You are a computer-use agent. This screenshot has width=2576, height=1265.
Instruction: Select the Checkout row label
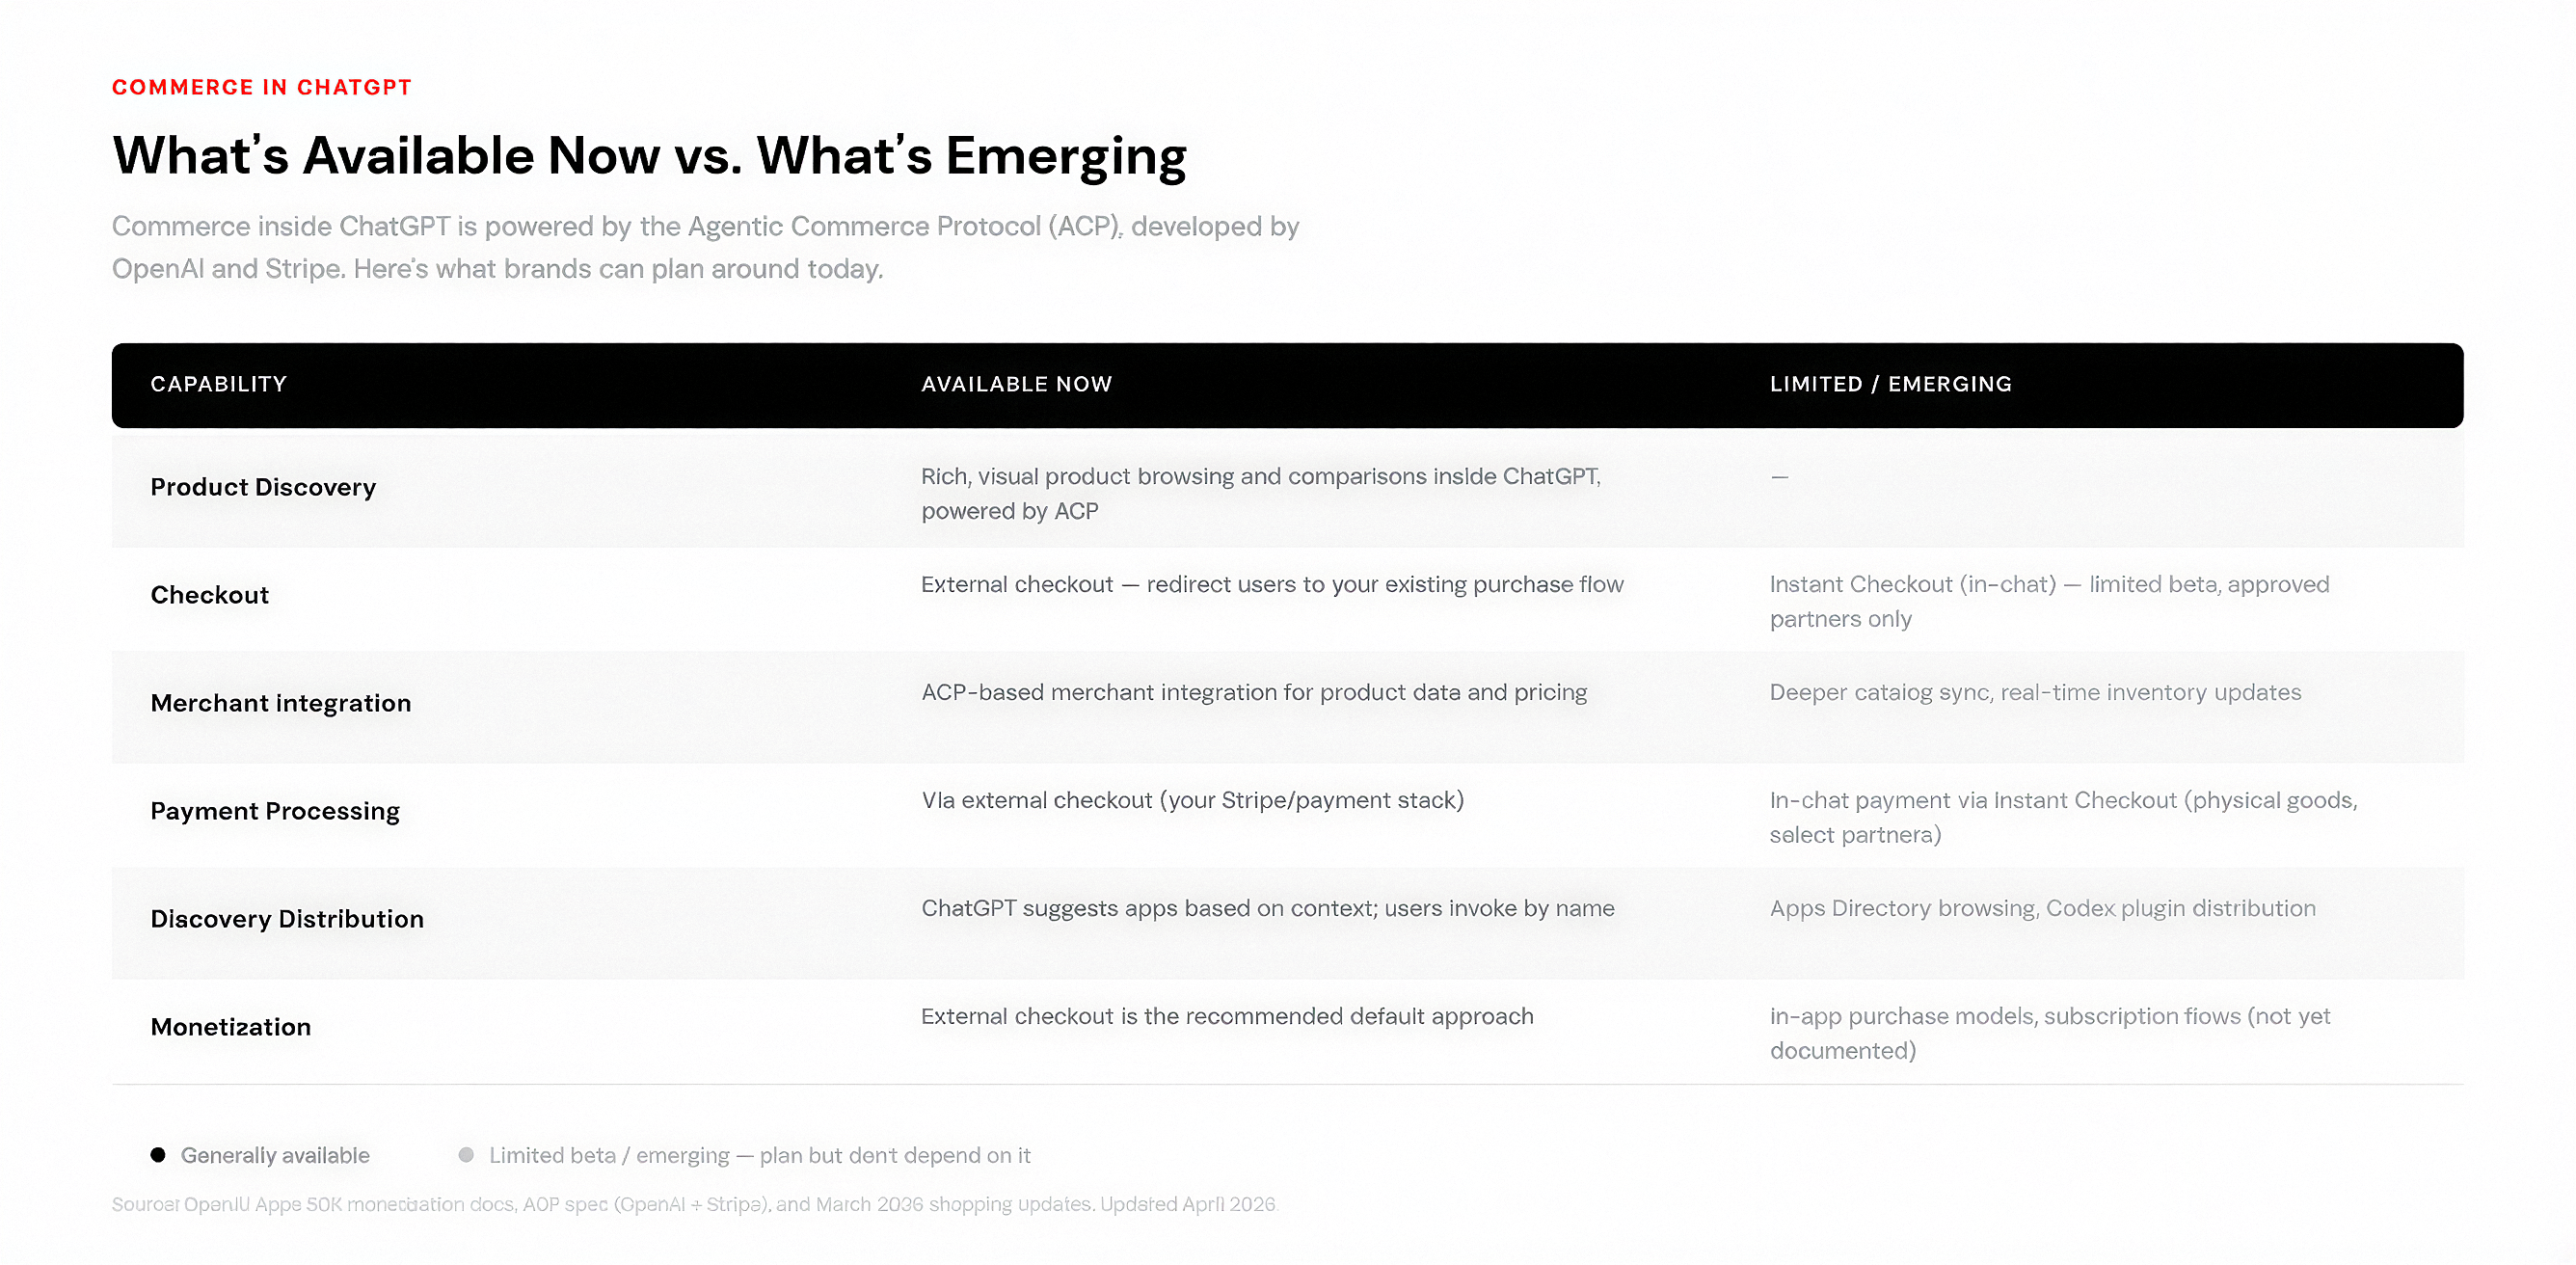tap(210, 595)
